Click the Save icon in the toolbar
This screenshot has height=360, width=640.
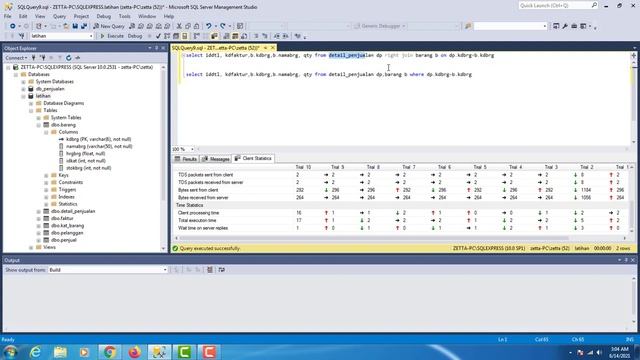tap(75, 26)
